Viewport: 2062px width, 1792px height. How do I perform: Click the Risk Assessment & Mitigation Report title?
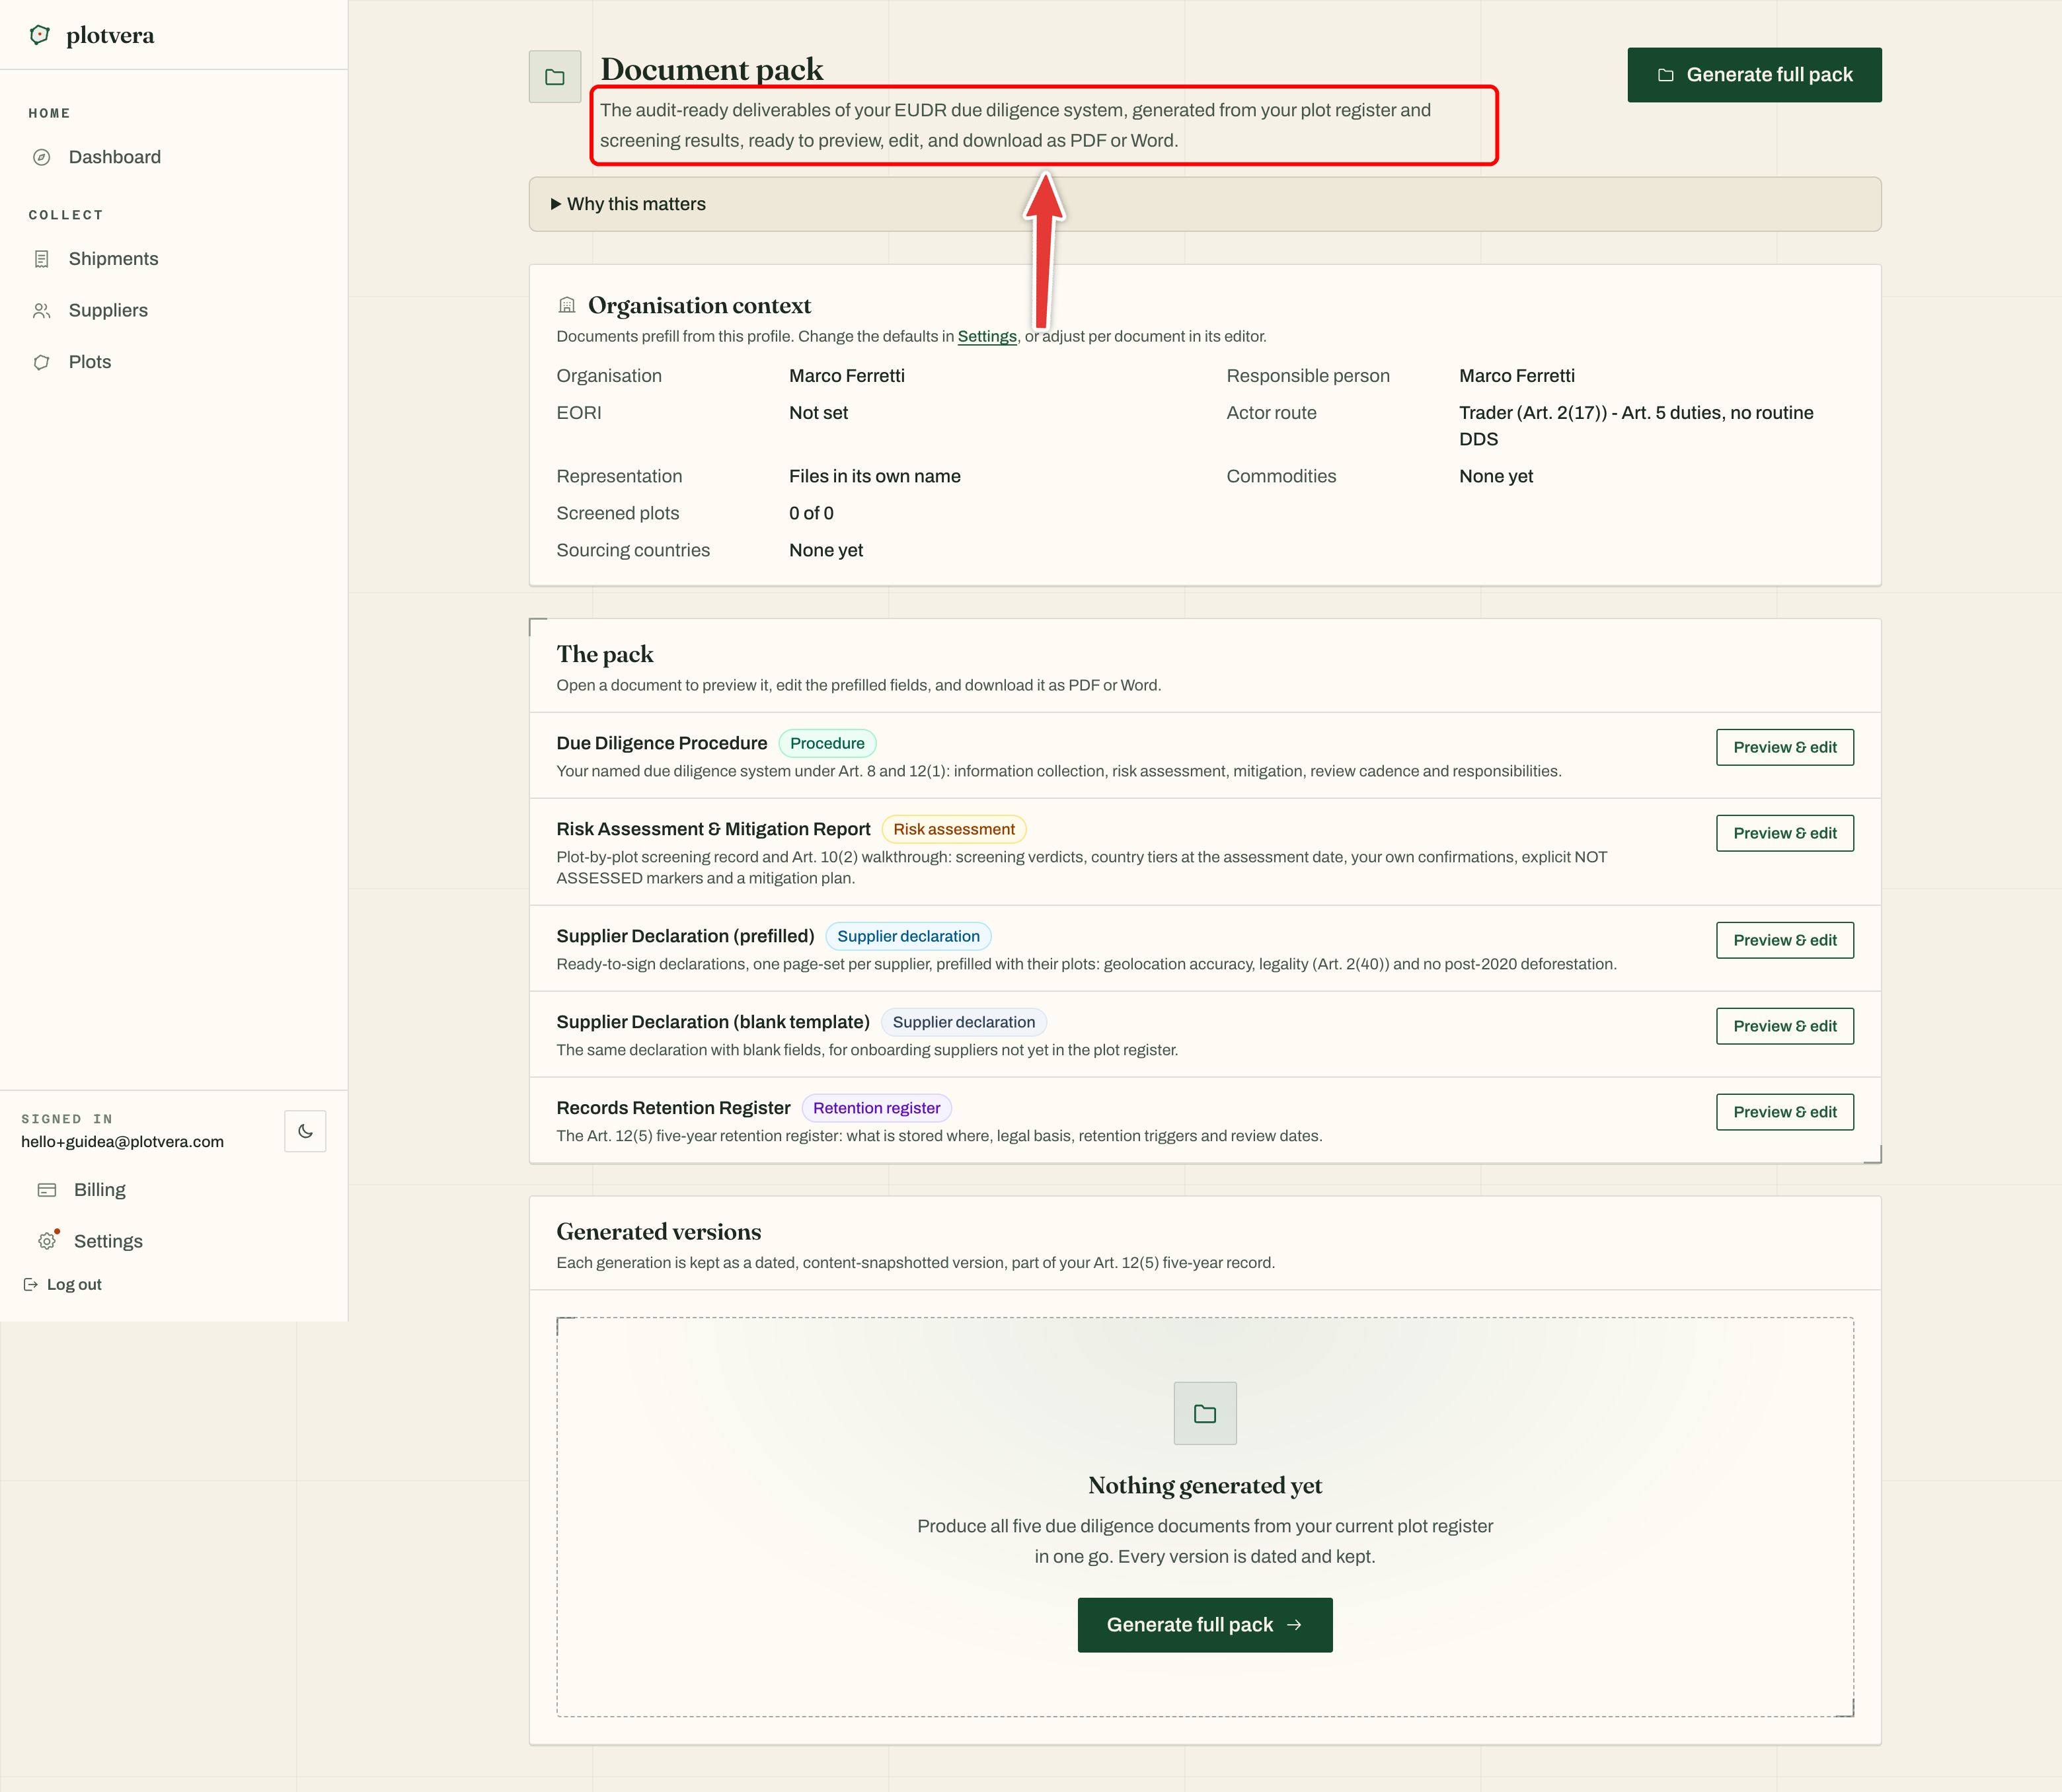pyautogui.click(x=713, y=829)
